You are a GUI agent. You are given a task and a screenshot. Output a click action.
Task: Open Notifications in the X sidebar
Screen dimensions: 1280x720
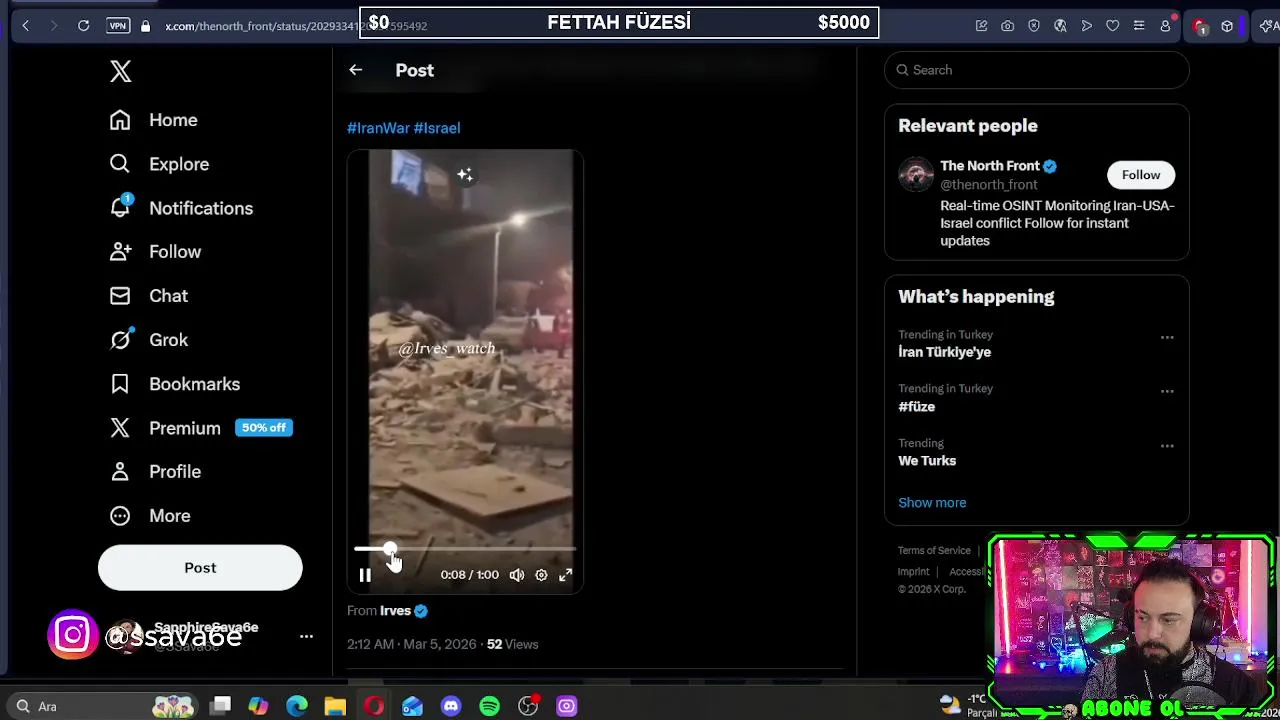(x=181, y=208)
